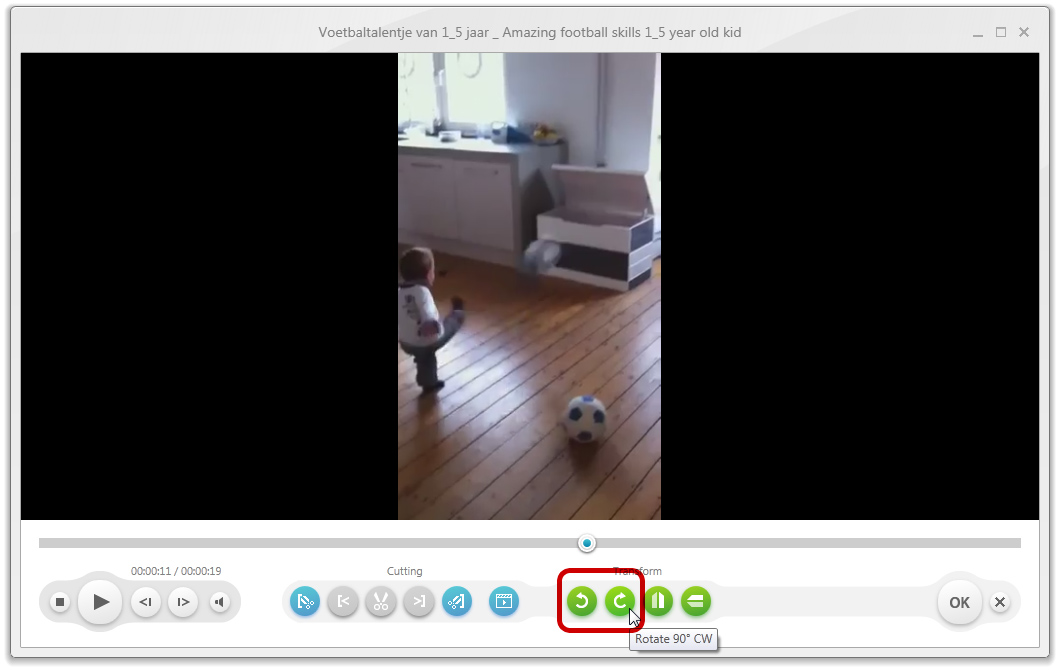Cancel editing with the X button beside OK
The width and height of the screenshot is (1060, 670).
pos(1000,602)
